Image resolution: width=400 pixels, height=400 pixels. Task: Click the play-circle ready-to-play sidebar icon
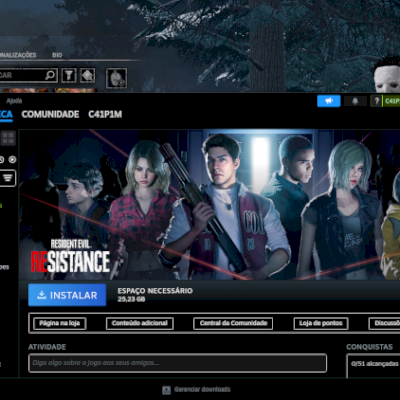12,160
